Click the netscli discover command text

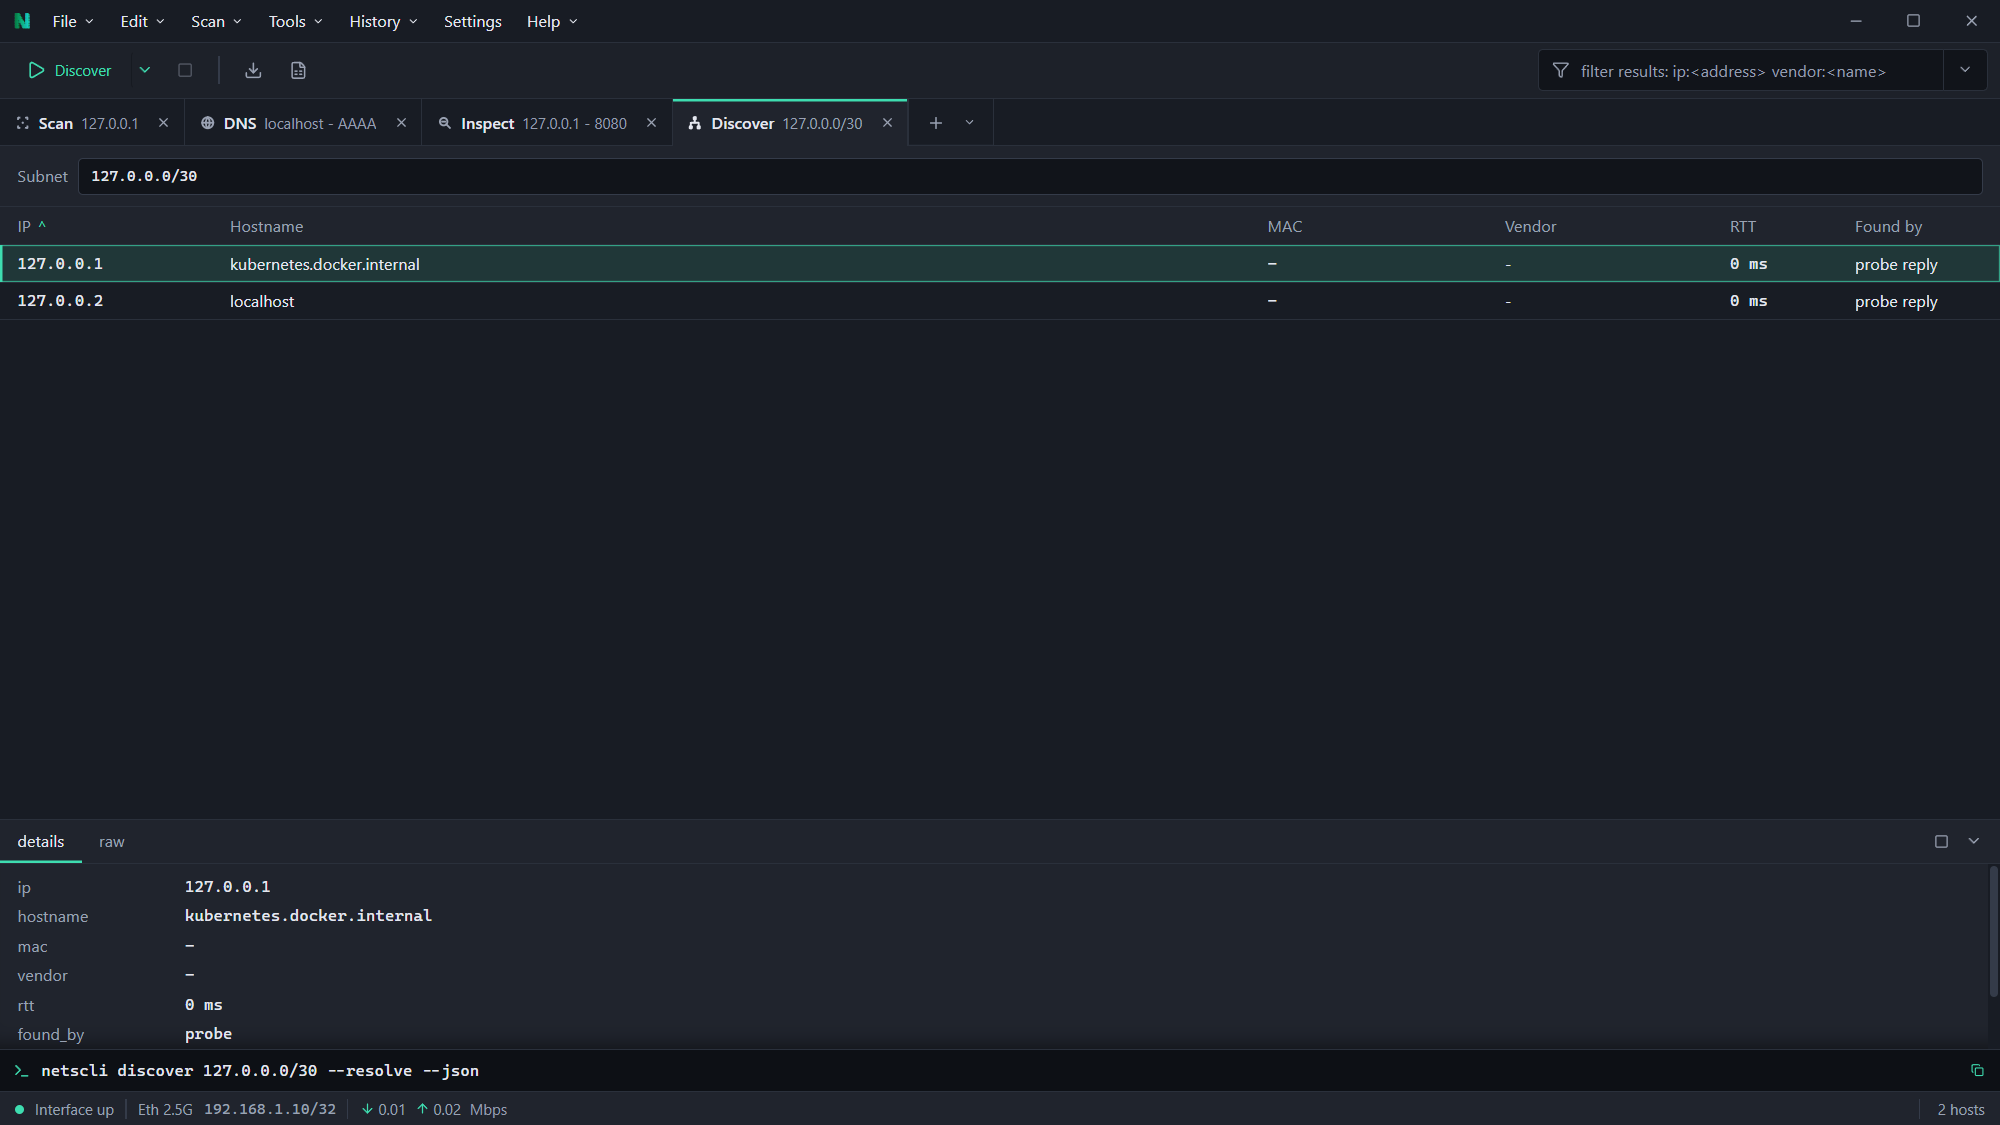coord(260,1070)
